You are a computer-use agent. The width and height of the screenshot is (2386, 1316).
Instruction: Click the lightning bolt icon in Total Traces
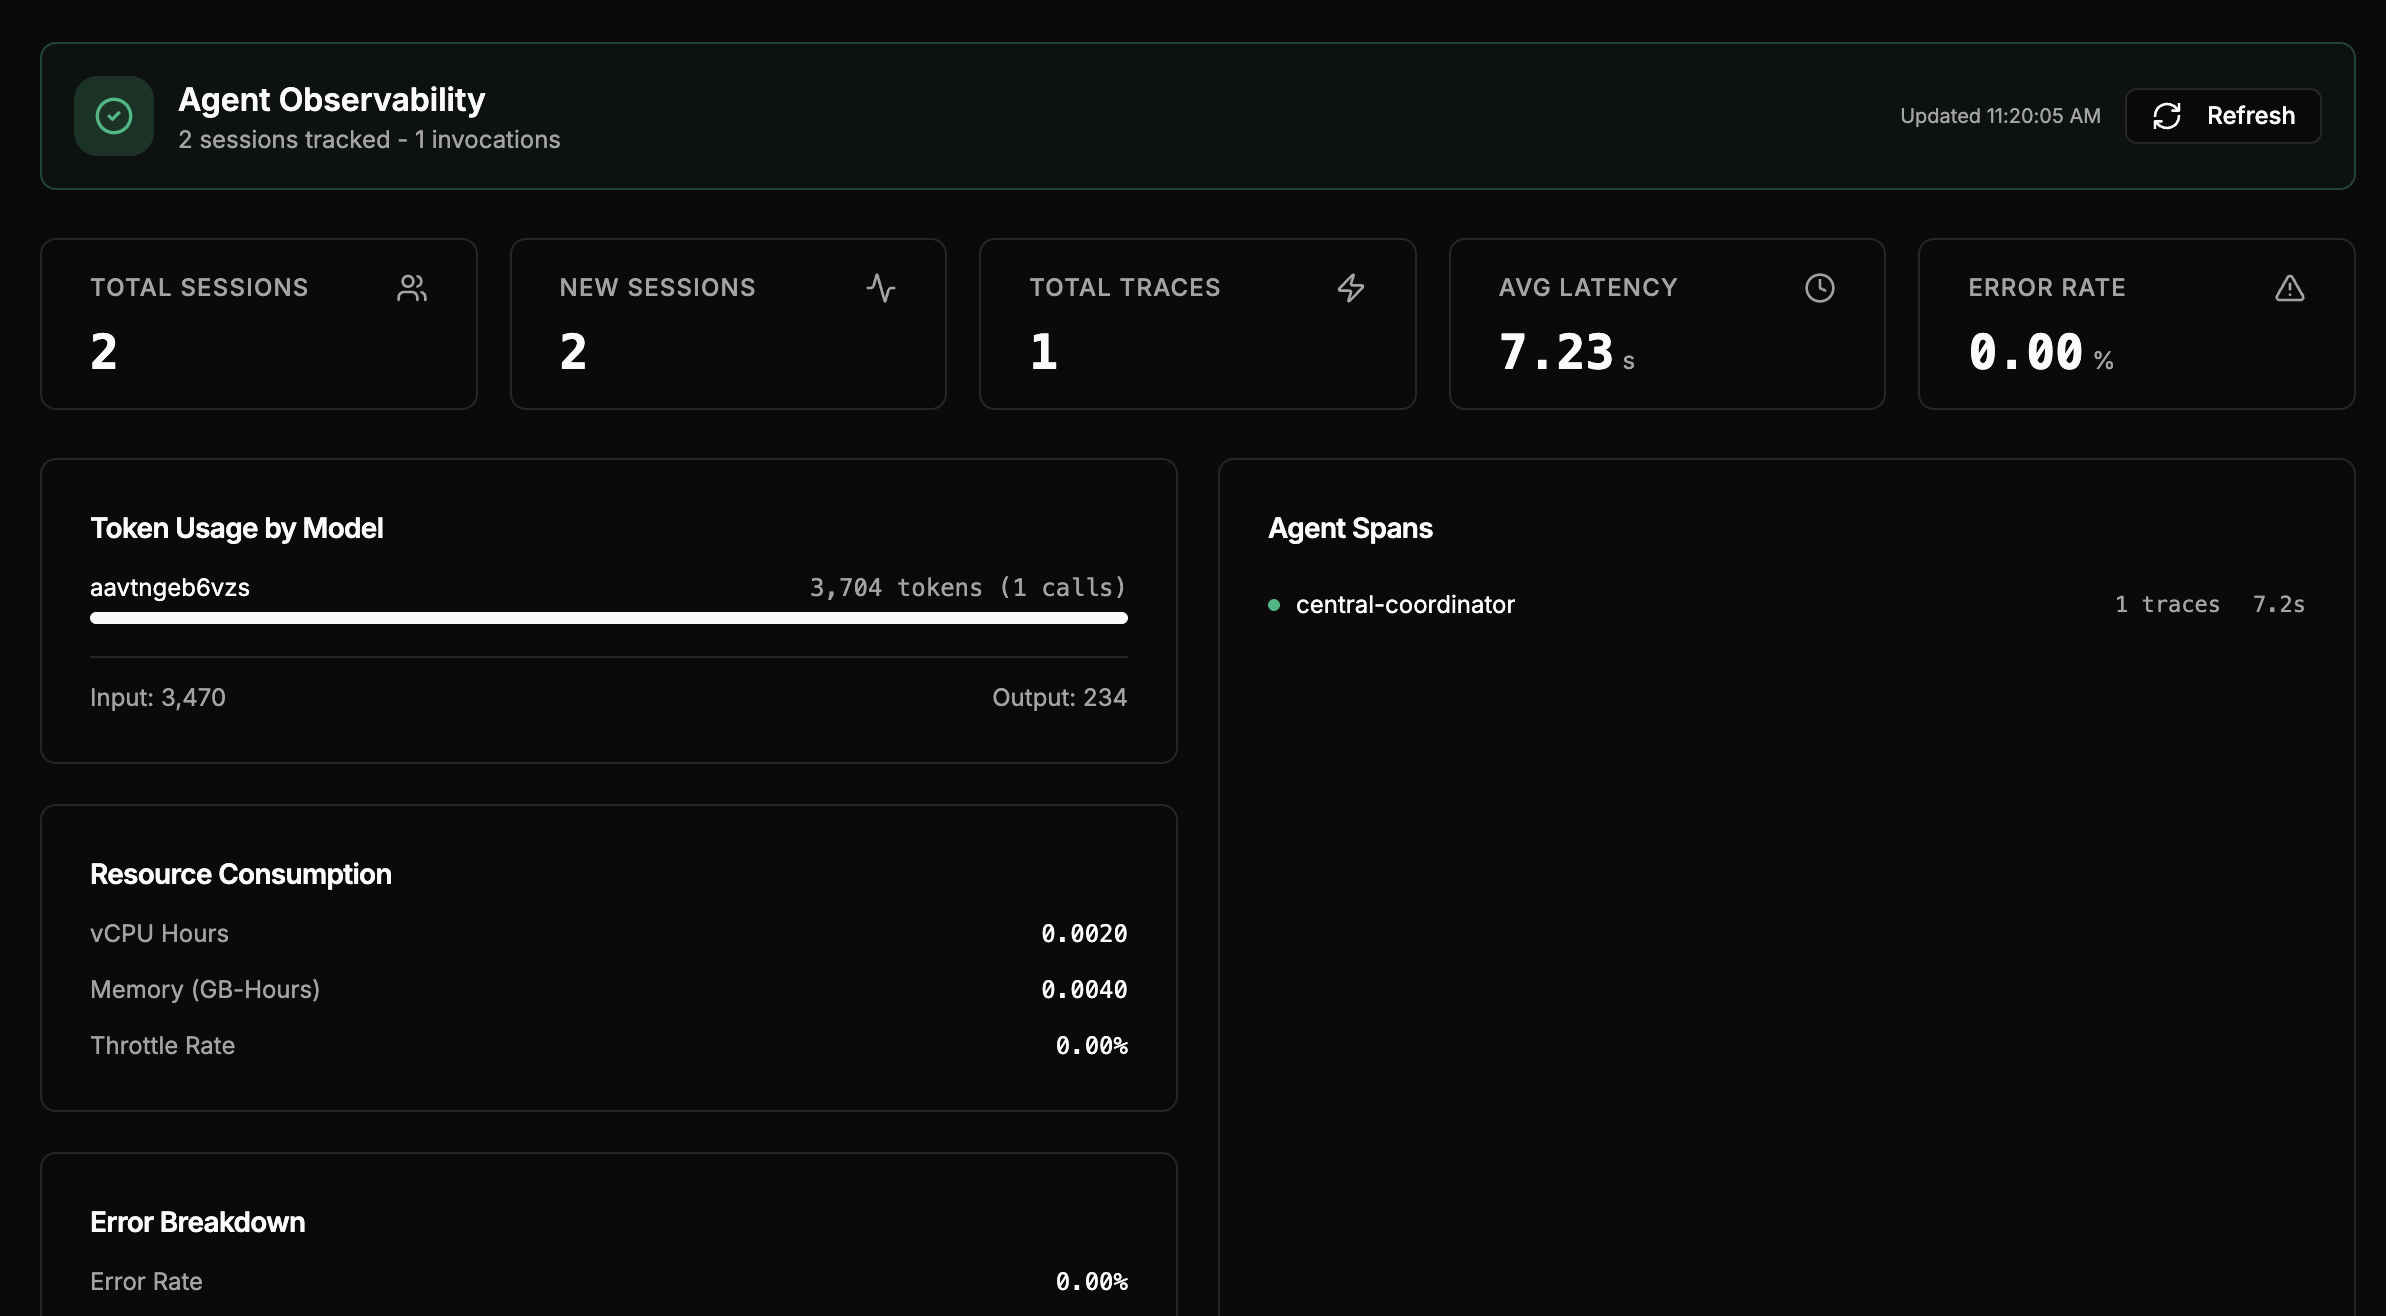coord(1350,288)
